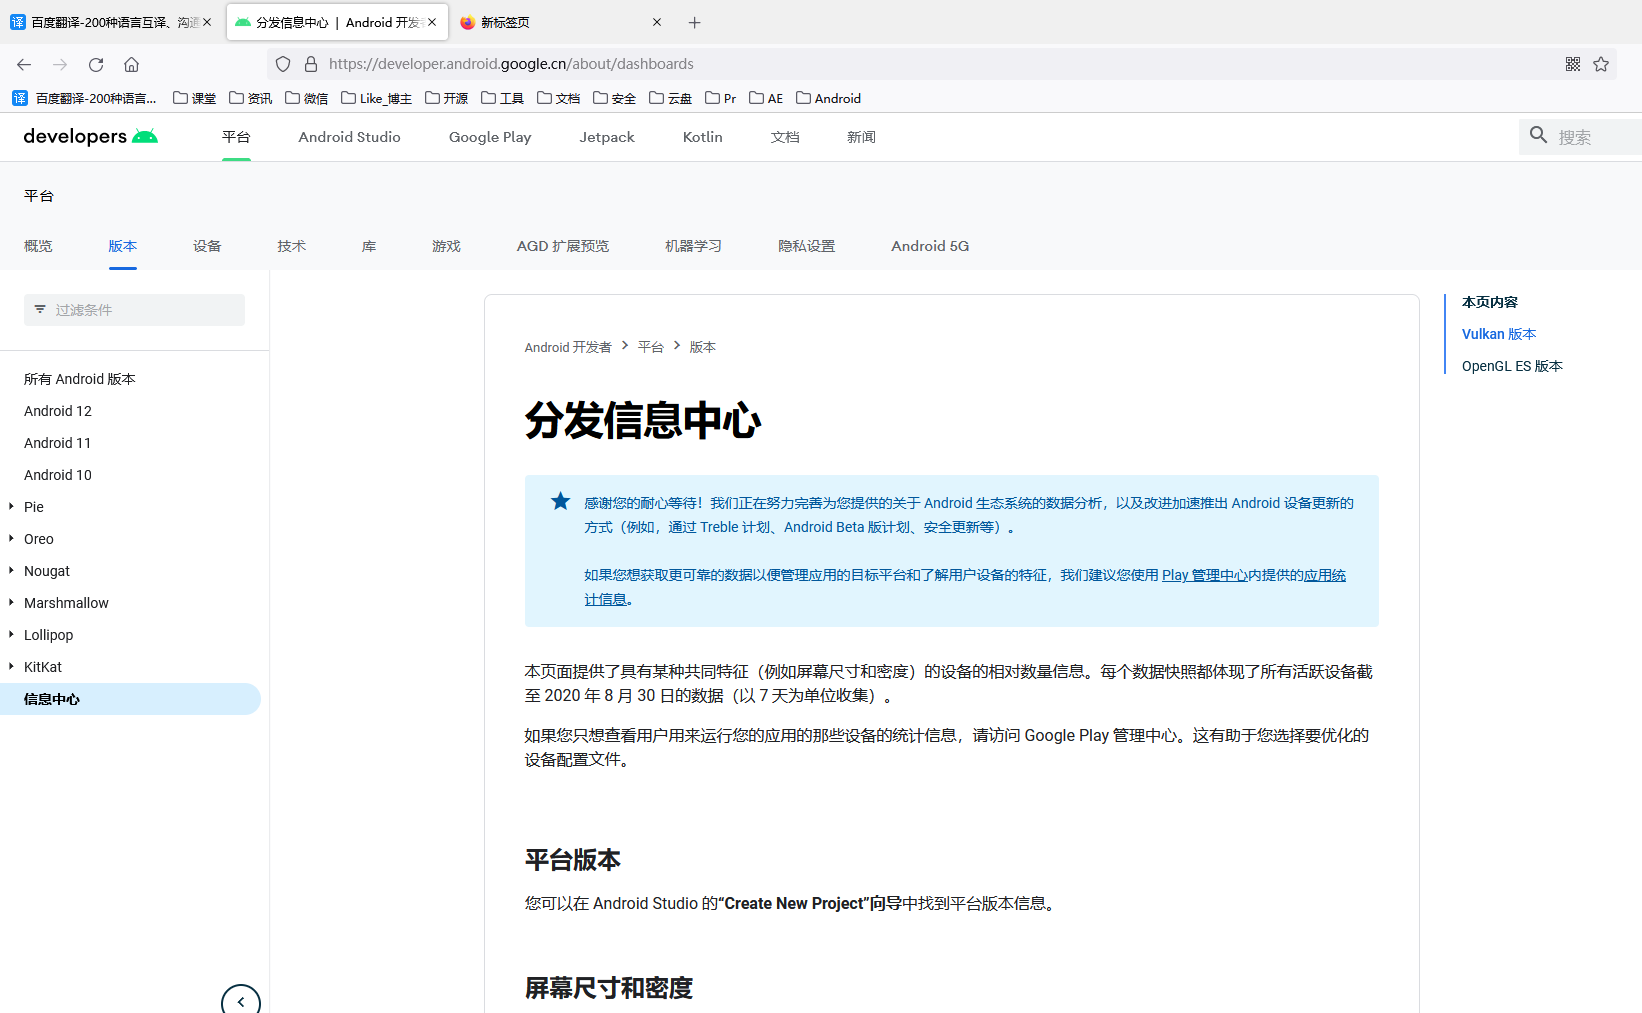1642x1013 pixels.
Task: Go back with the browser back arrow
Action: click(24, 64)
